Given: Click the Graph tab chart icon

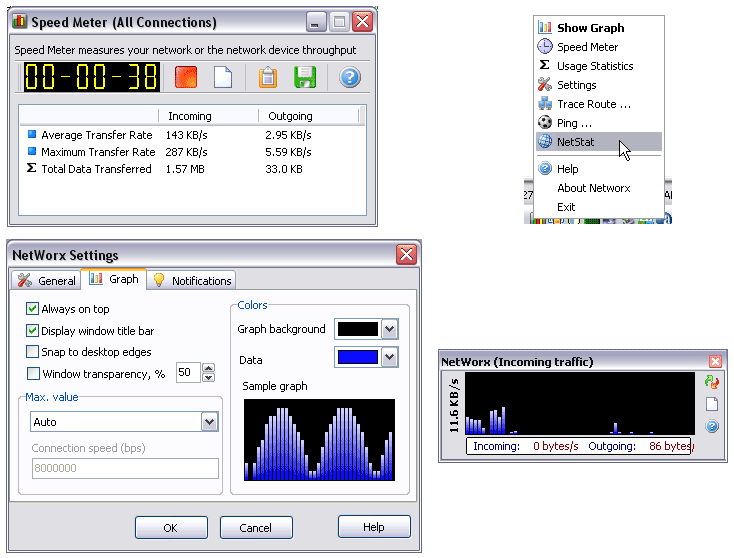Looking at the screenshot, I should (x=96, y=279).
